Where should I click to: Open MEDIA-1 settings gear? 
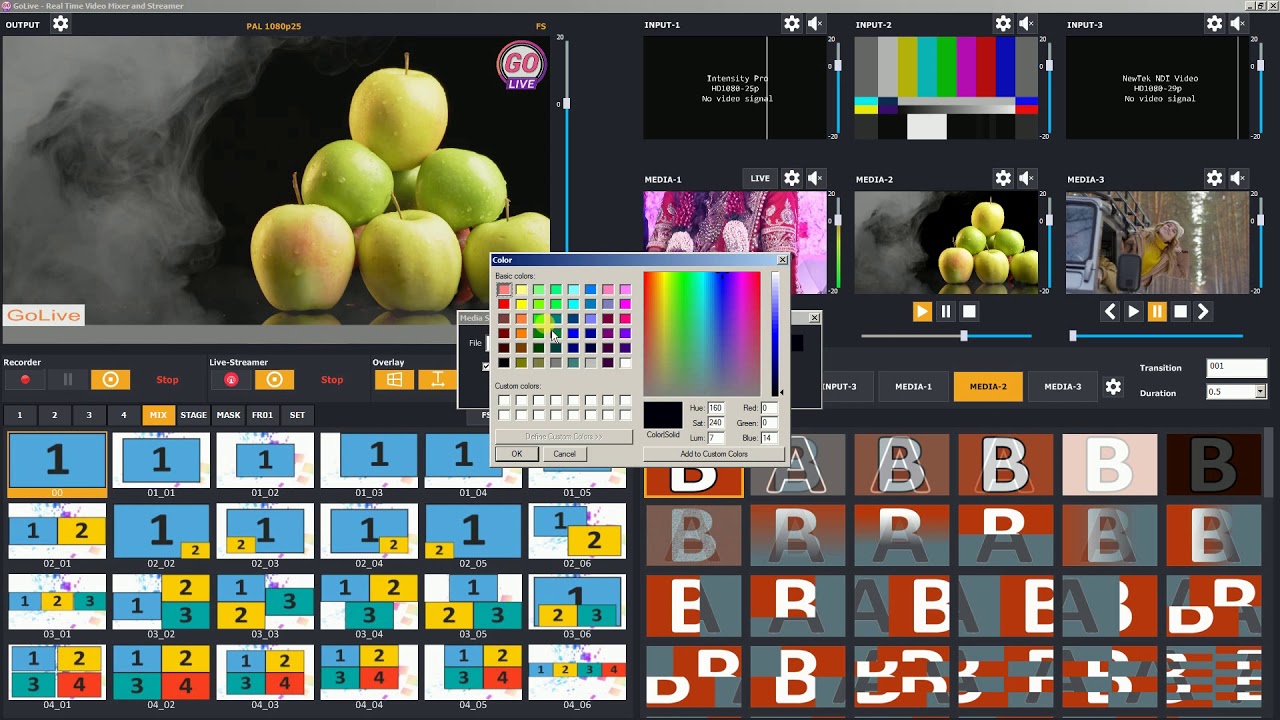click(x=792, y=179)
